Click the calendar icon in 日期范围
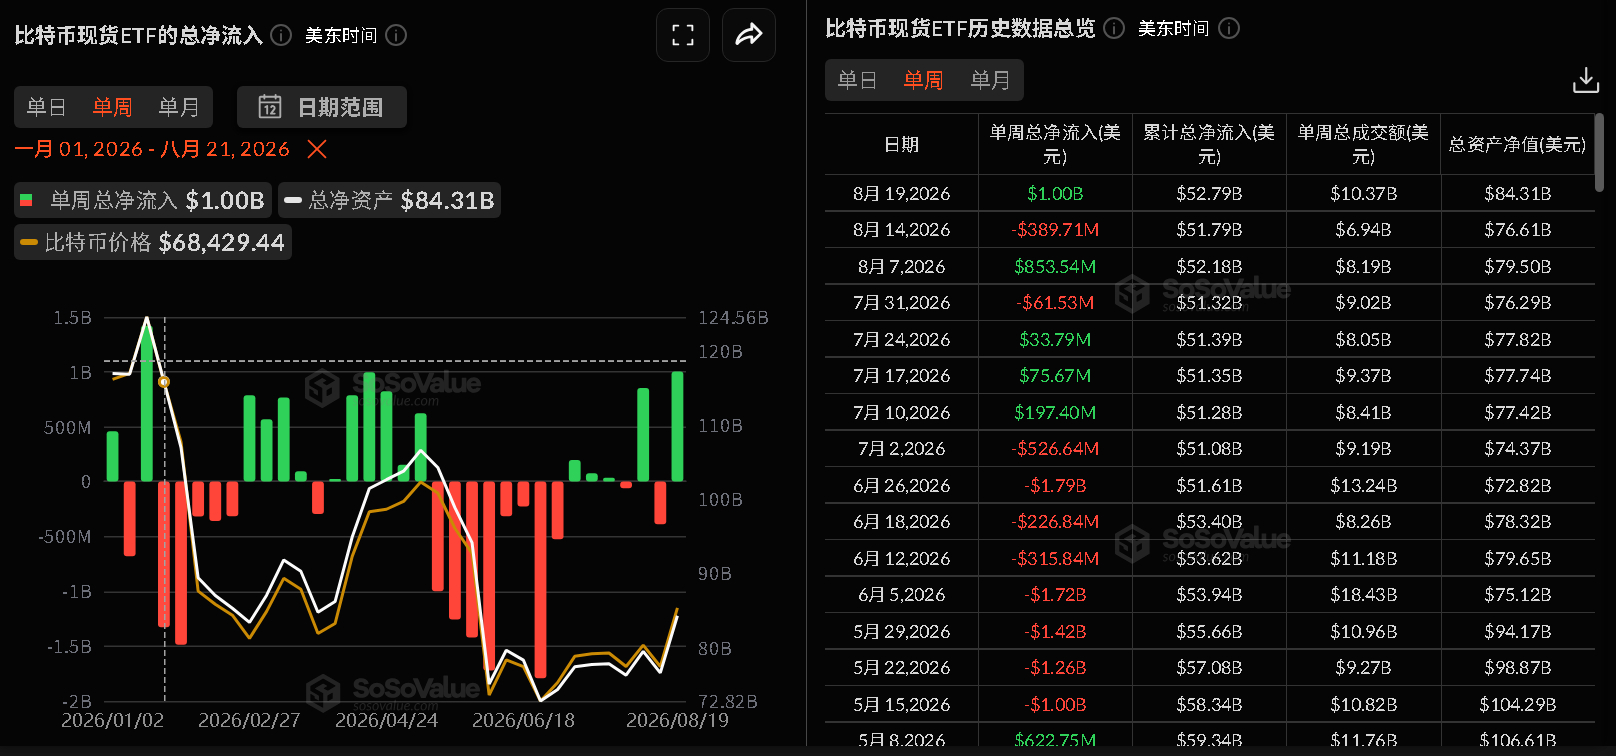 [x=270, y=107]
